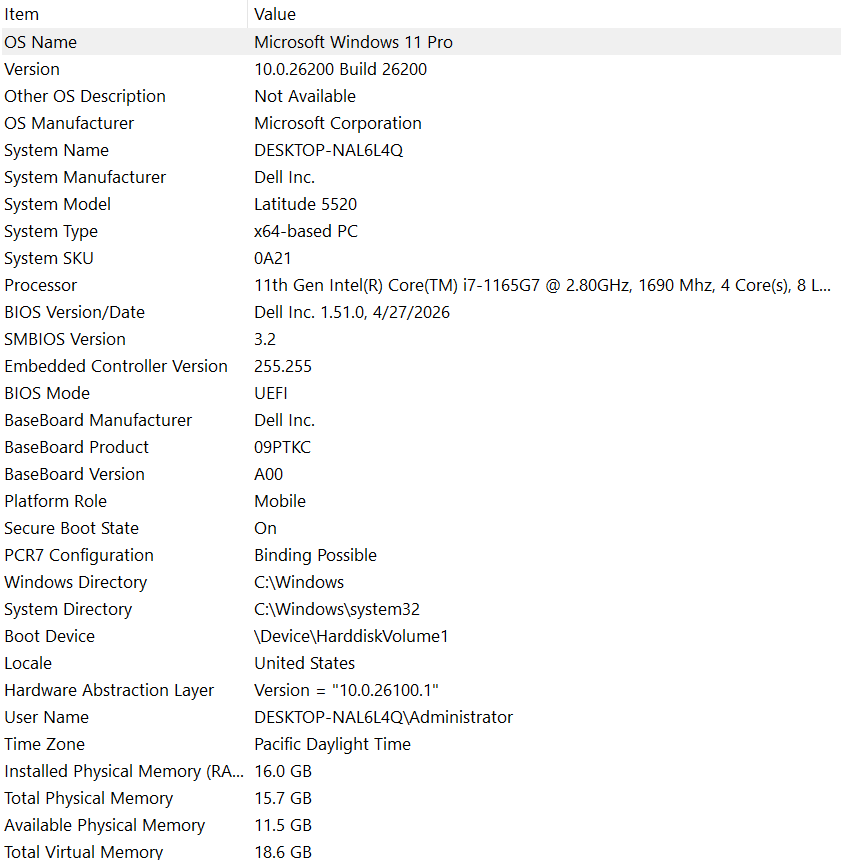Select the Hardware Abstraction Layer row
Image resolution: width=841 pixels, height=860 pixels.
[x=421, y=690]
